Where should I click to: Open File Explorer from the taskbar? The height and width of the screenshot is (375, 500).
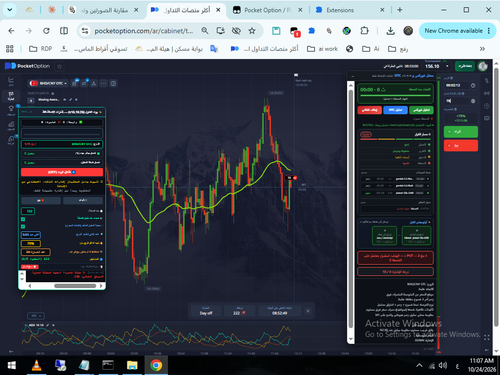[x=132, y=365]
